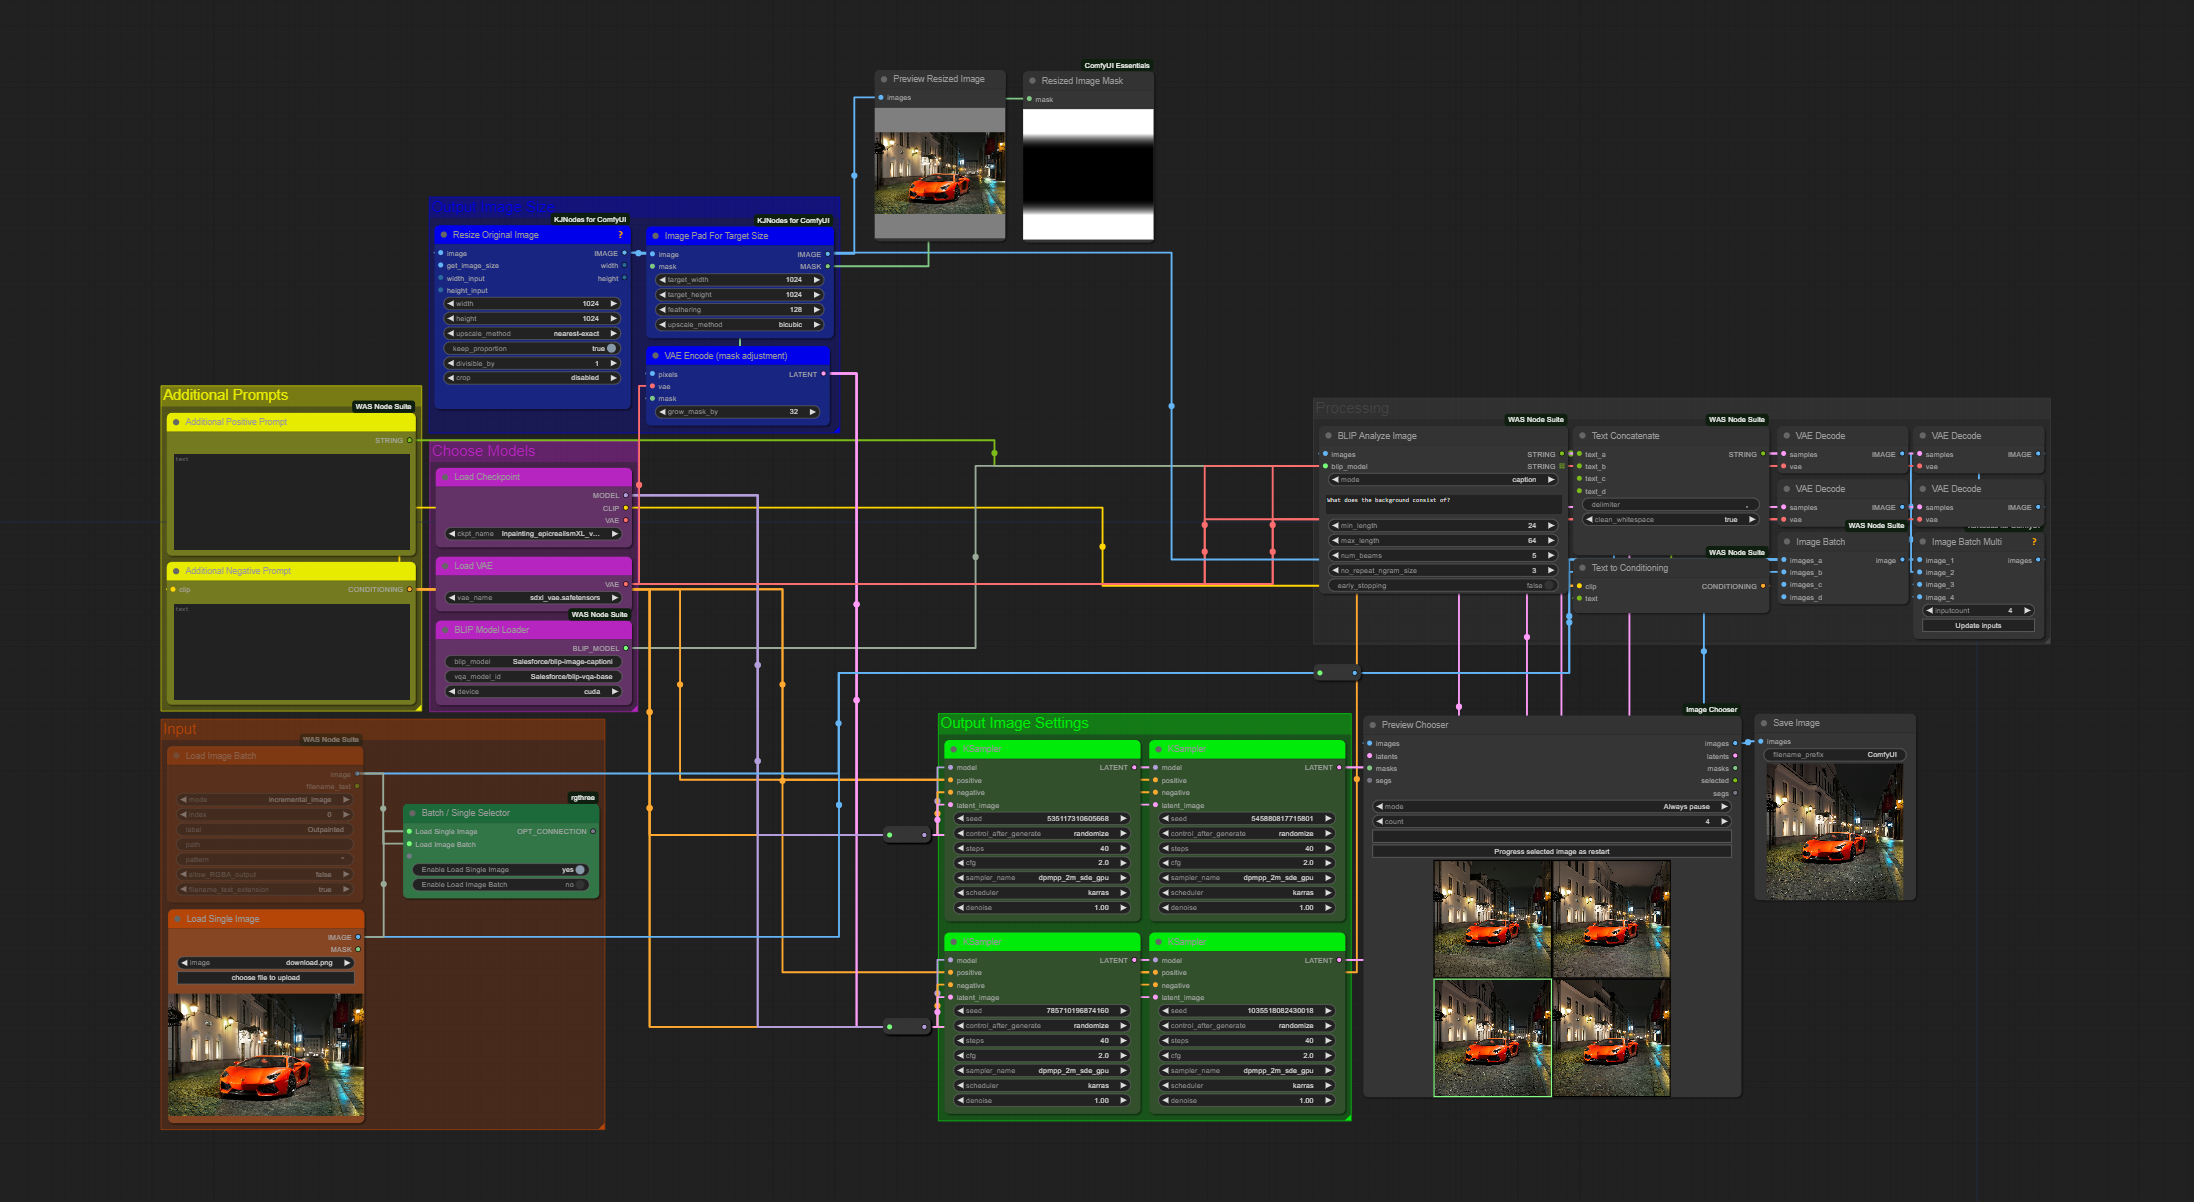Click collapse dot of Preview Resized Image node

[884, 79]
